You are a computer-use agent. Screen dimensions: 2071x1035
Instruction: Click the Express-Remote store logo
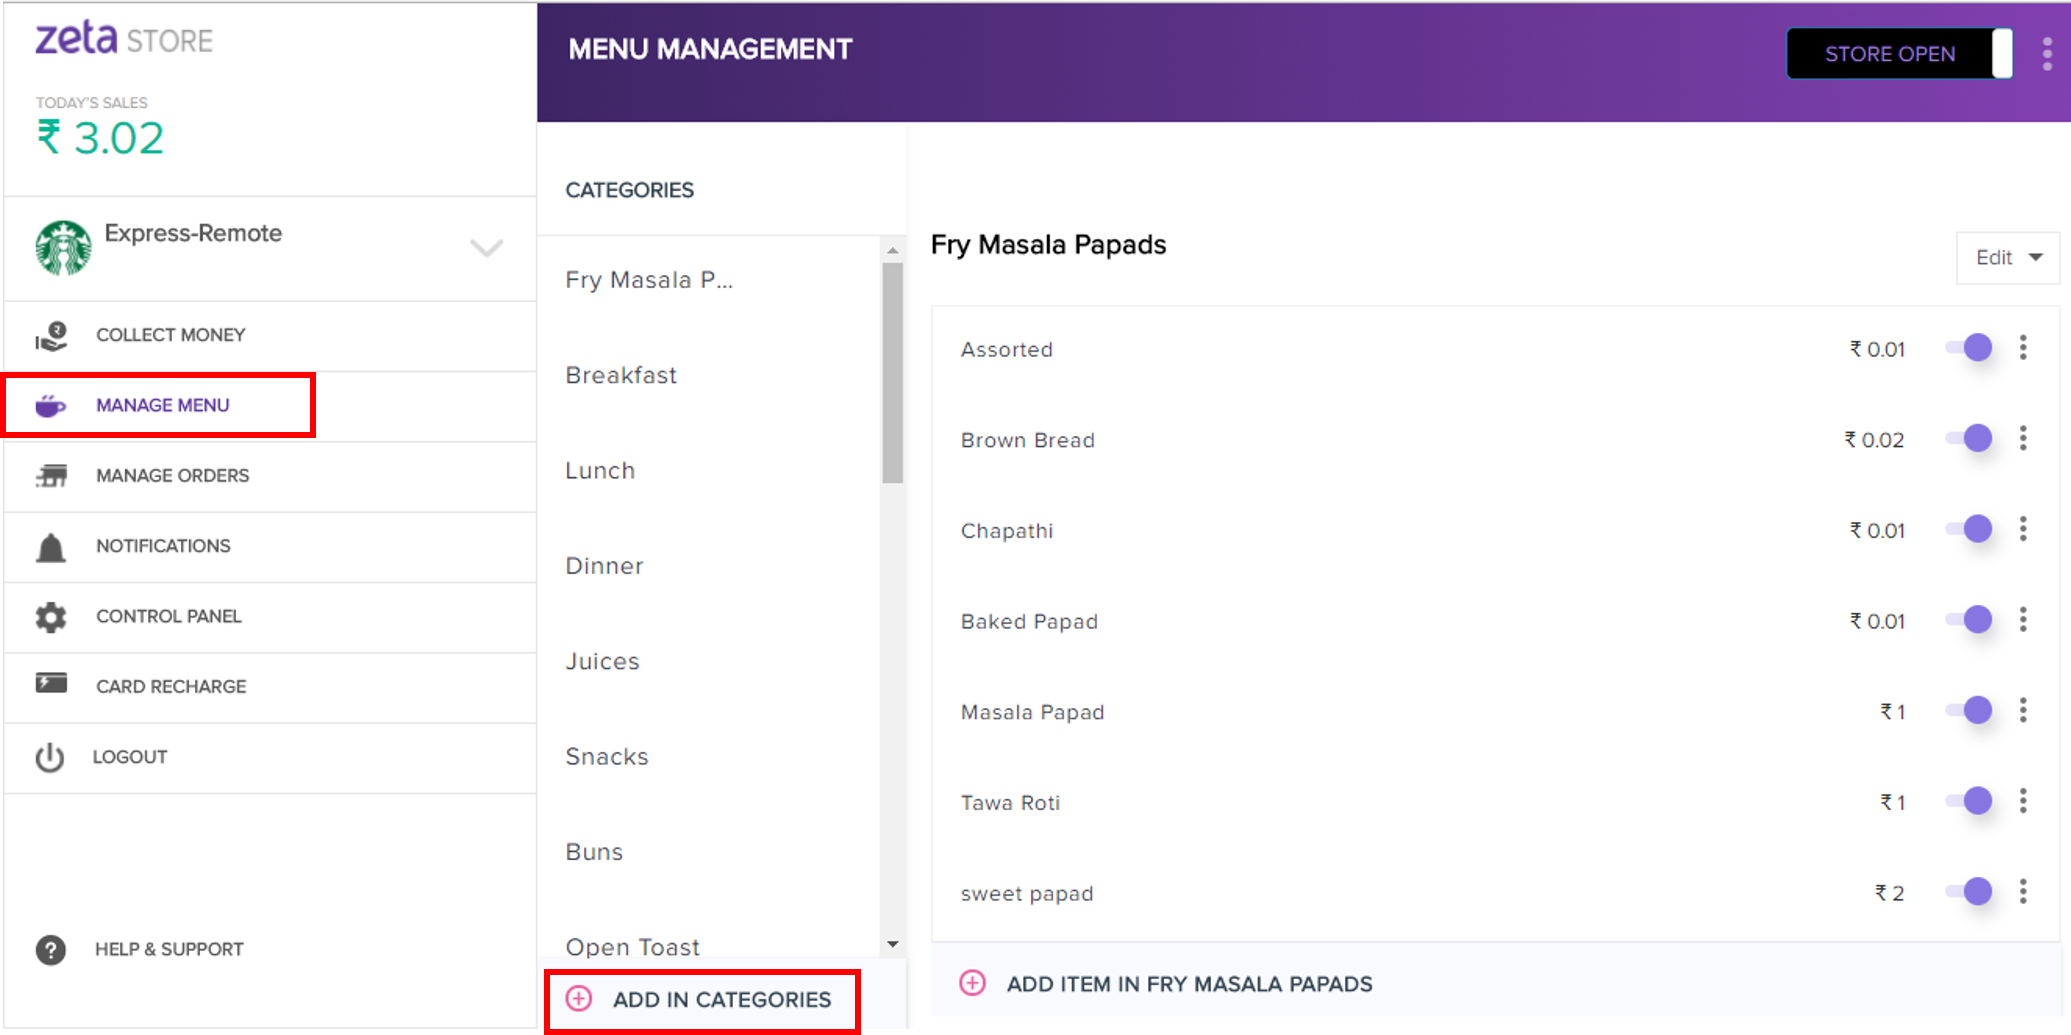pos(63,247)
